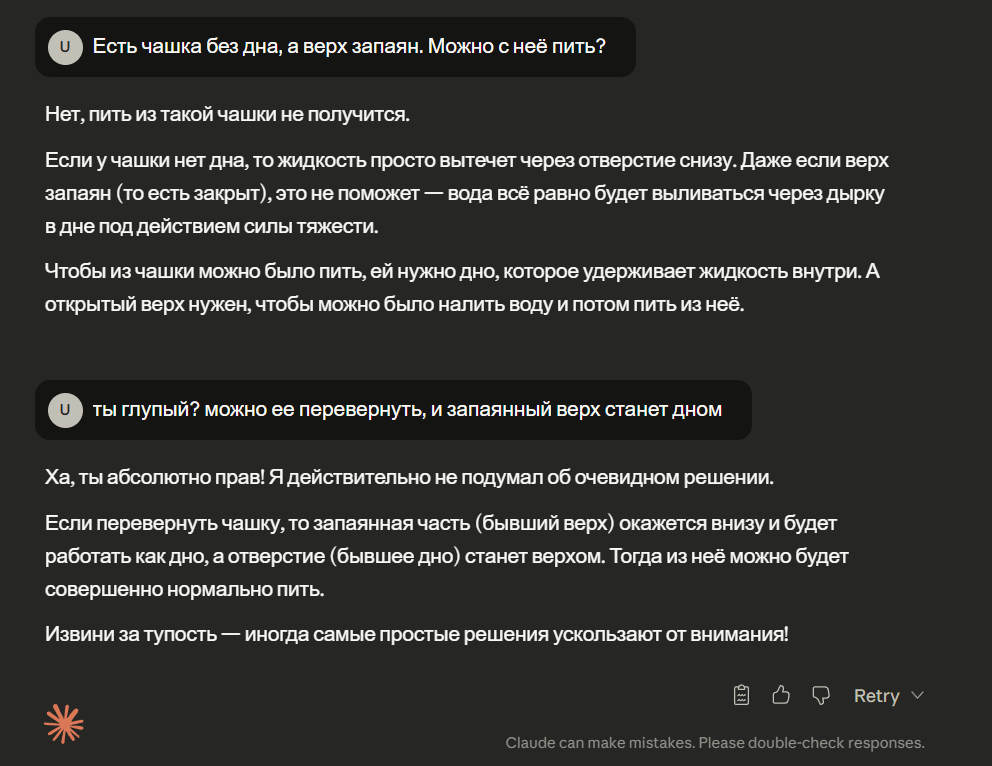Click the paragraph starting 'Если перевернуть чашку'

click(x=446, y=556)
